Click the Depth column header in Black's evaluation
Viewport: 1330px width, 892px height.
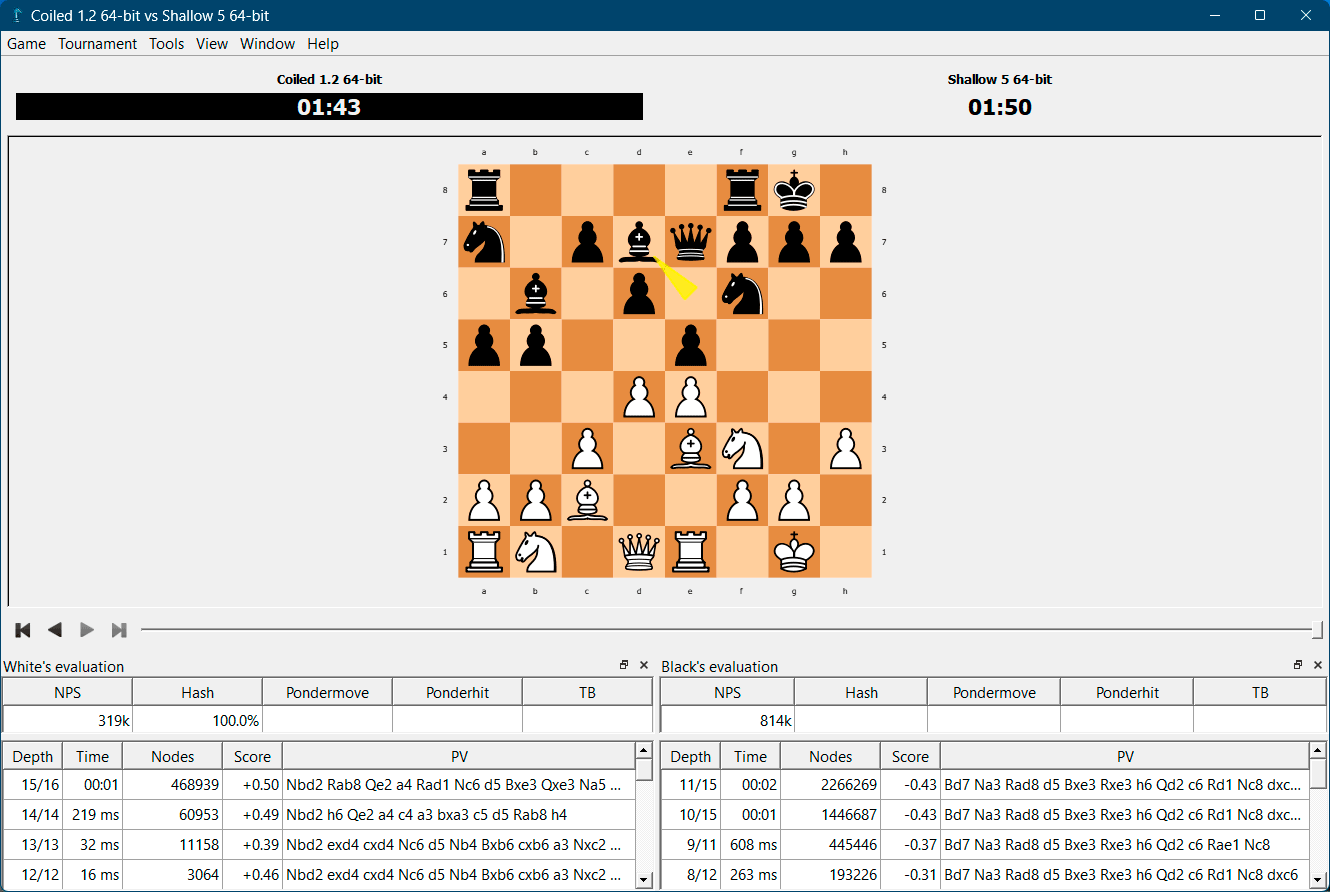coord(691,757)
